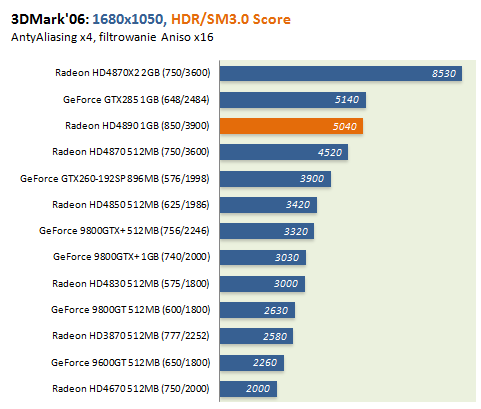
Task: Click the bar value 8530
Action: (x=444, y=73)
